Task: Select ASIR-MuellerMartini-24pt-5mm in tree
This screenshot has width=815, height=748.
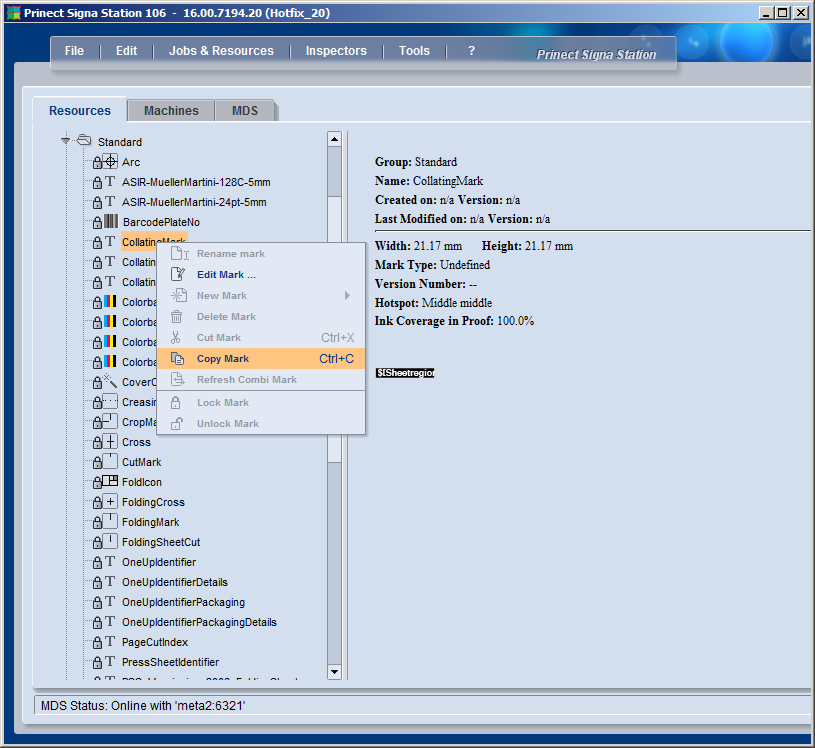Action: point(194,202)
